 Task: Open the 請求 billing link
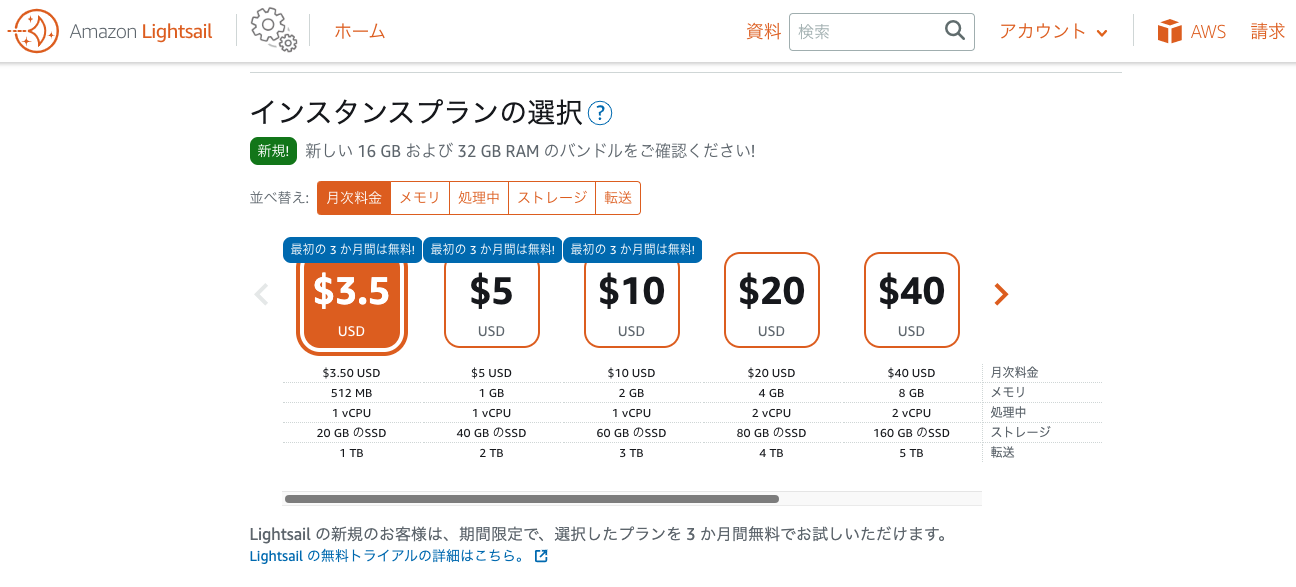pyautogui.click(x=1267, y=32)
